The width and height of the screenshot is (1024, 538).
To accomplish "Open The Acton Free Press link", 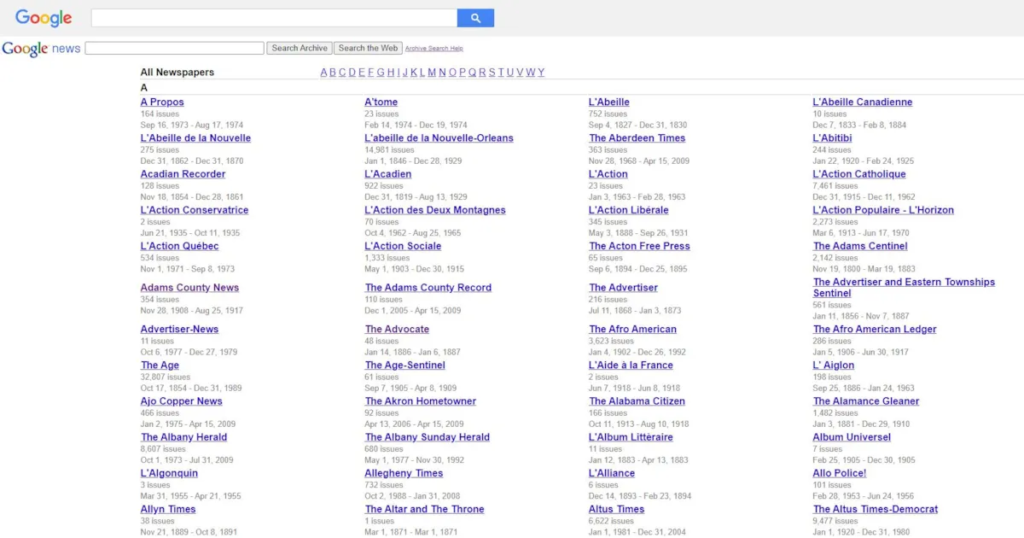I will pos(639,245).
